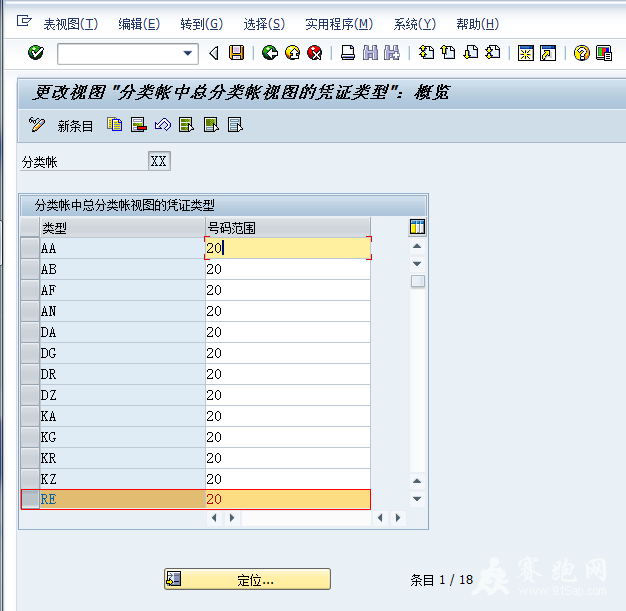Viewport: 626px width, 611px height.
Task: Click the green checkmark Enter icon
Action: pos(36,53)
